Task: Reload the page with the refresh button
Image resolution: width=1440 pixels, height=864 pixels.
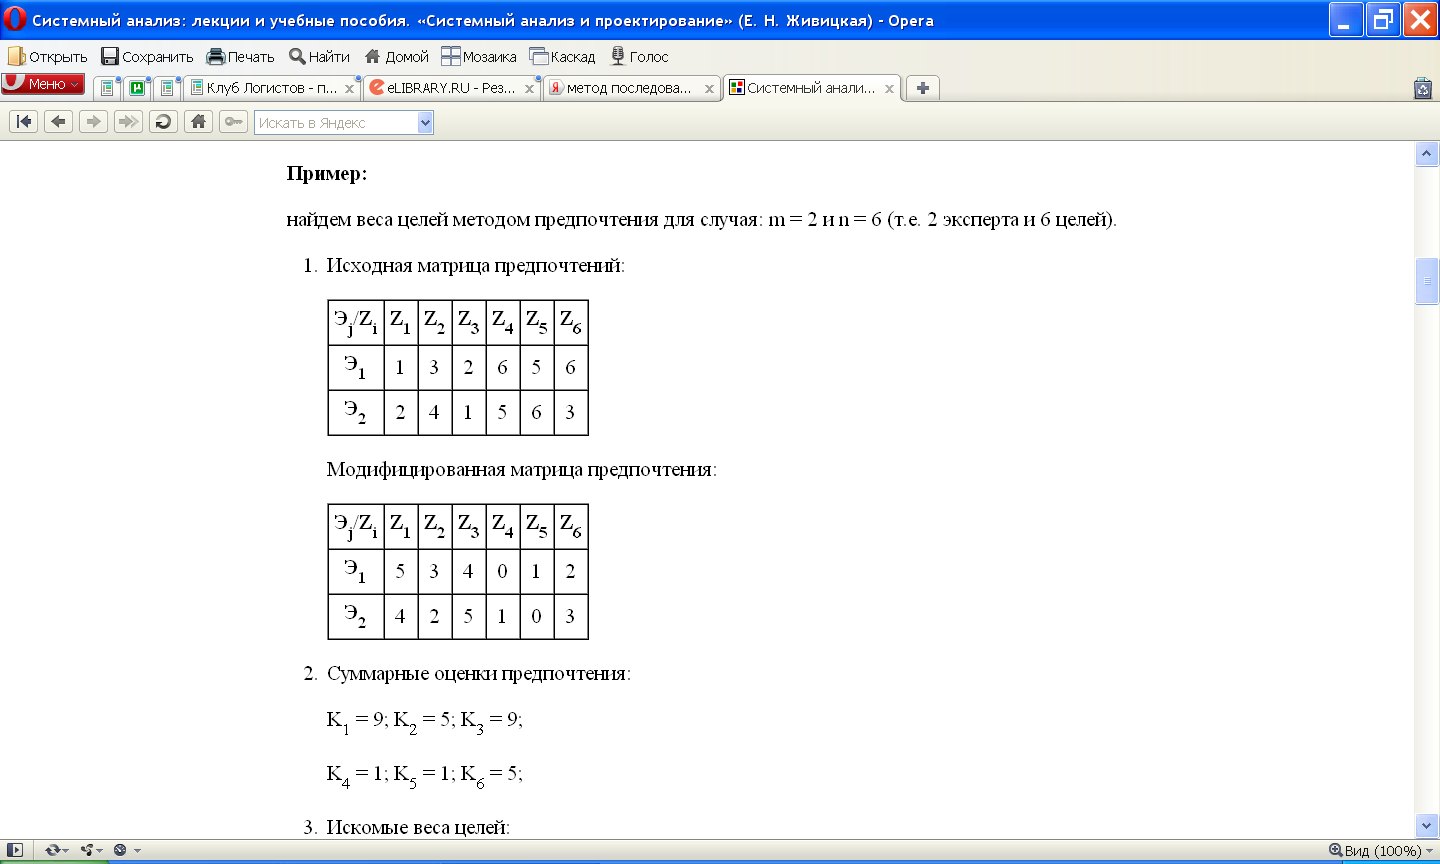Action: click(163, 122)
